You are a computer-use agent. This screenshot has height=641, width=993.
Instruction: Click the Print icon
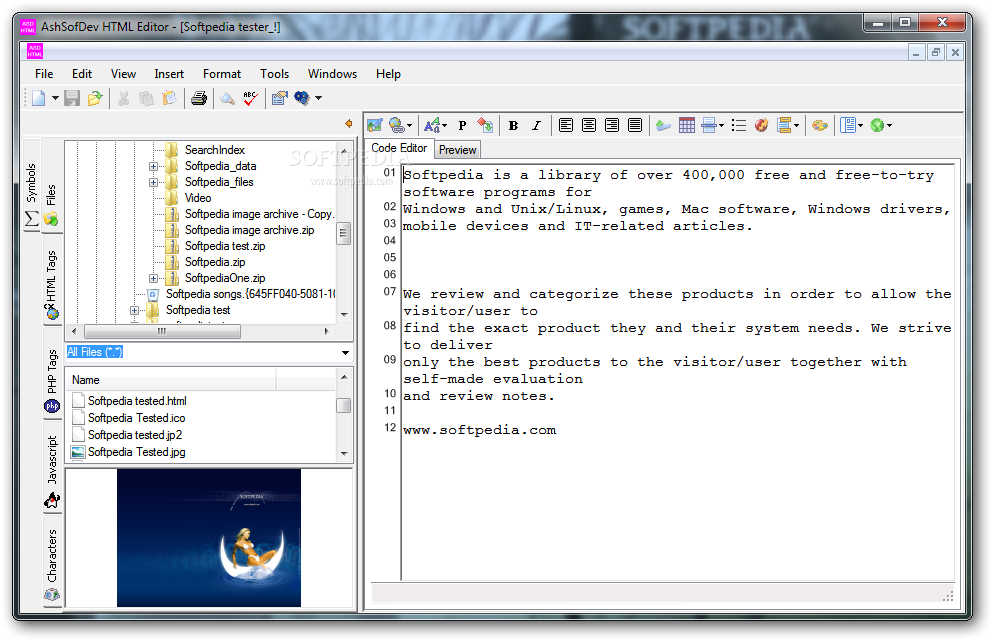click(199, 98)
